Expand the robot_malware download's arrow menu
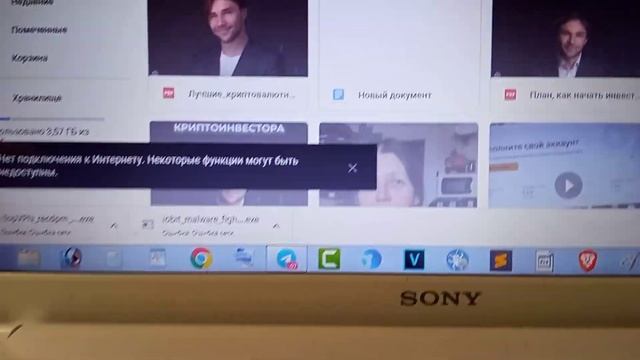Screen dimensions: 640x360 click(x=276, y=225)
